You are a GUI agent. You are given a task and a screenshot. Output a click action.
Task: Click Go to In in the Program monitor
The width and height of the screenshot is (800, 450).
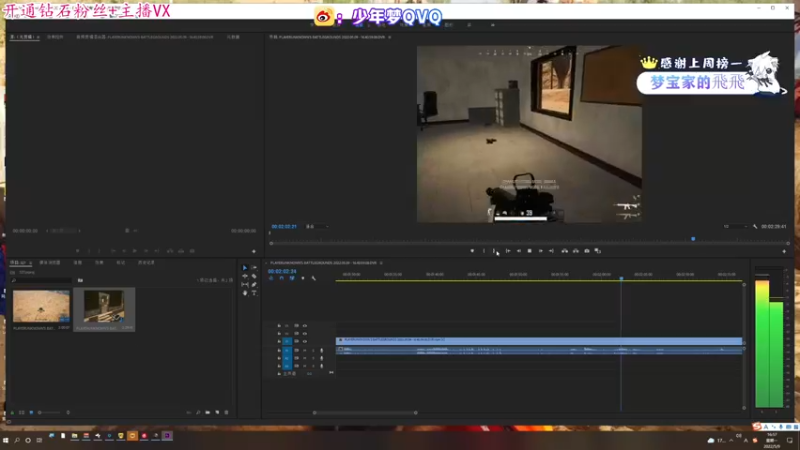click(508, 251)
